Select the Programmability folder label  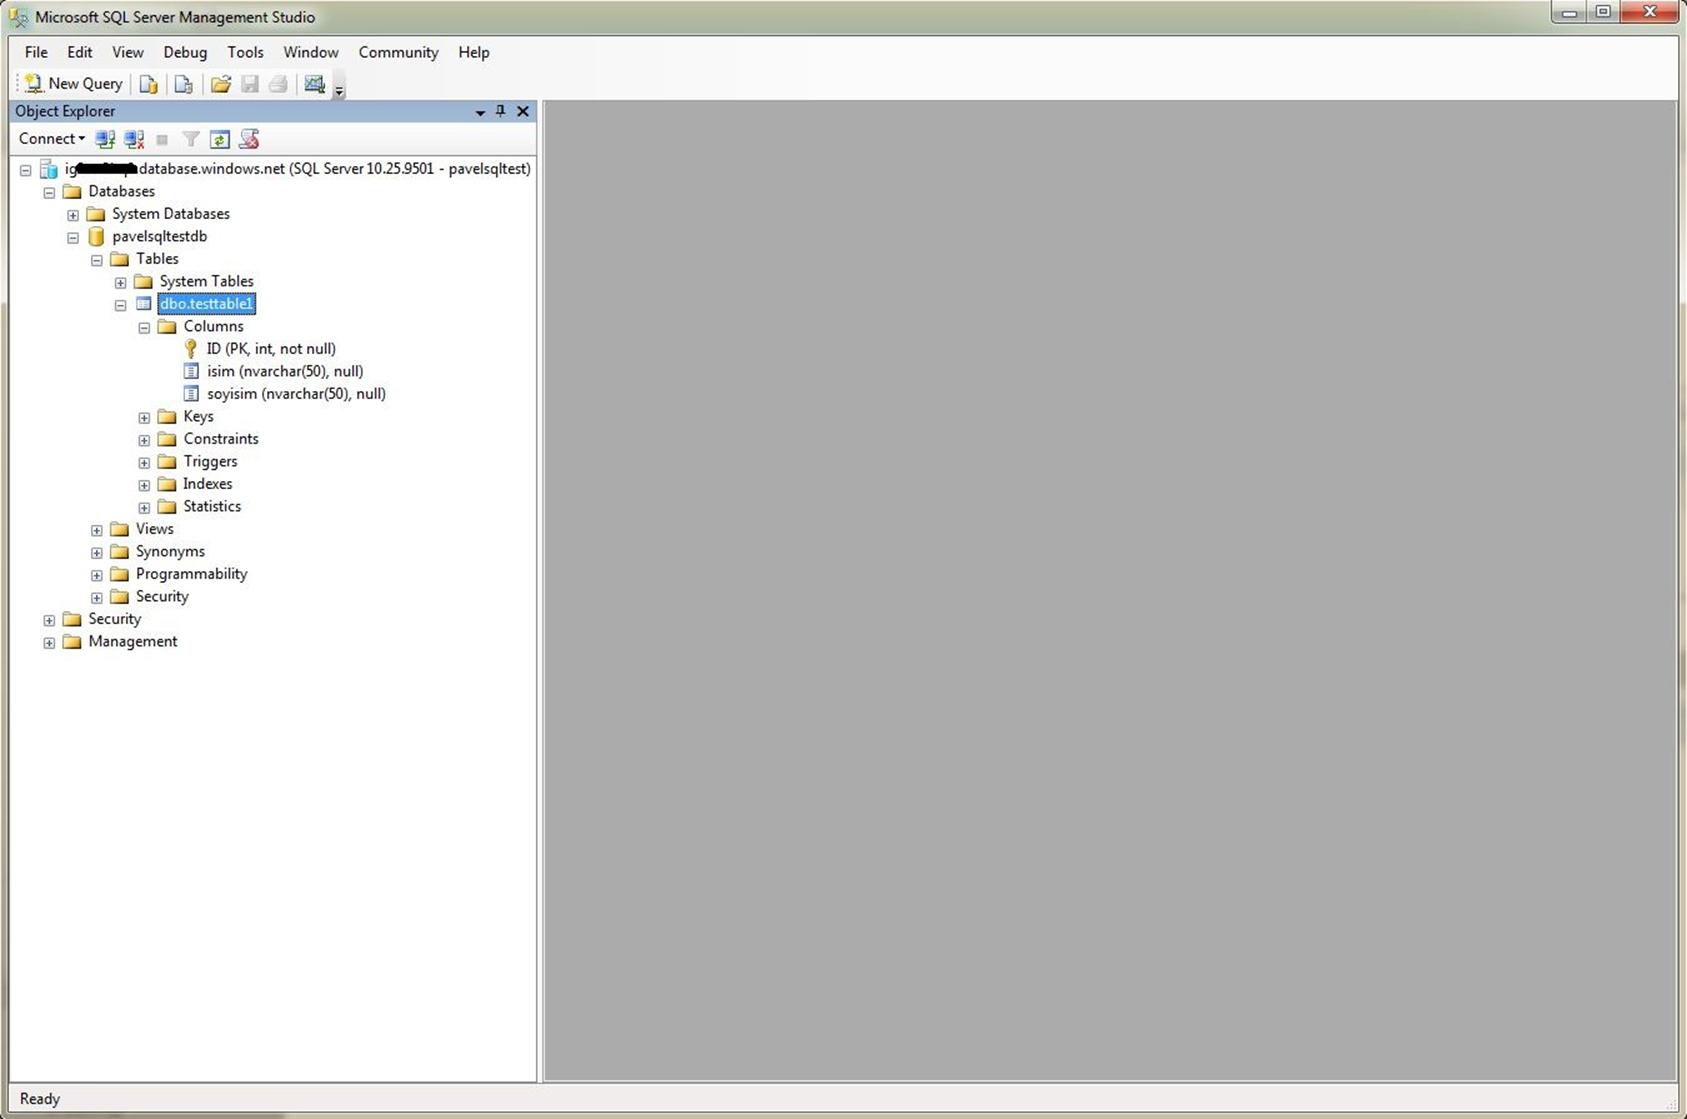click(191, 573)
